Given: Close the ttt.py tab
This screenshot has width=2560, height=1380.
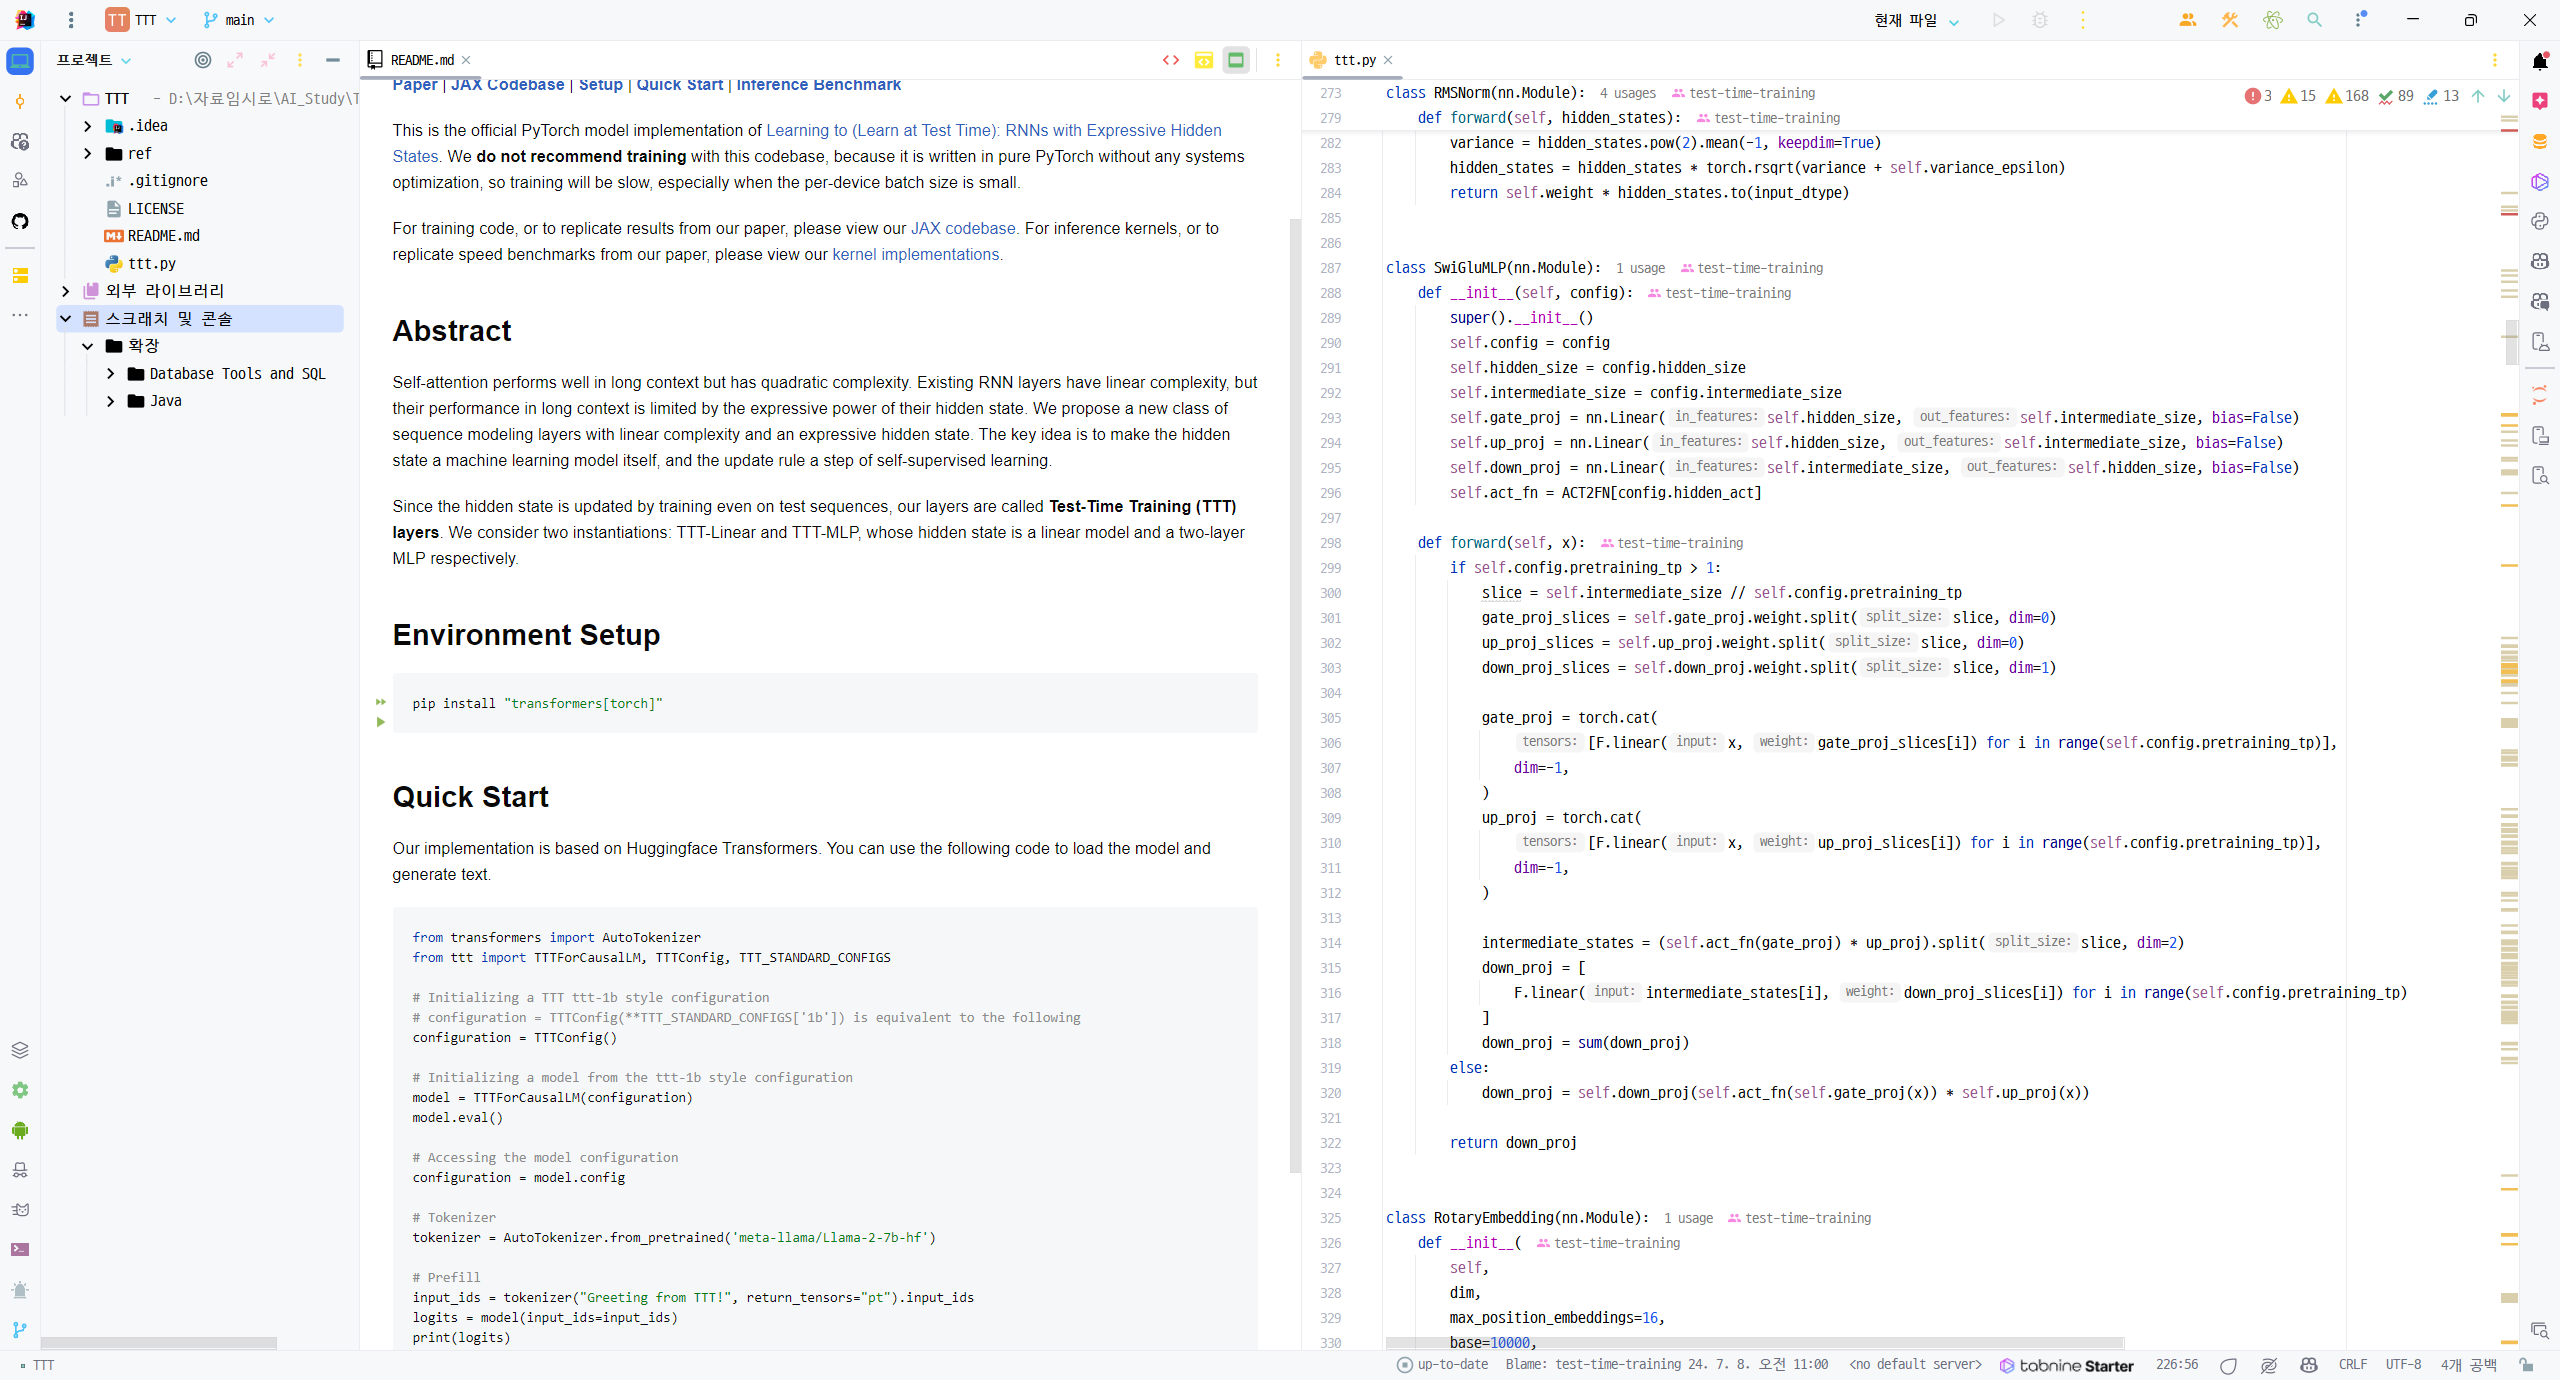Looking at the screenshot, I should tap(1388, 60).
